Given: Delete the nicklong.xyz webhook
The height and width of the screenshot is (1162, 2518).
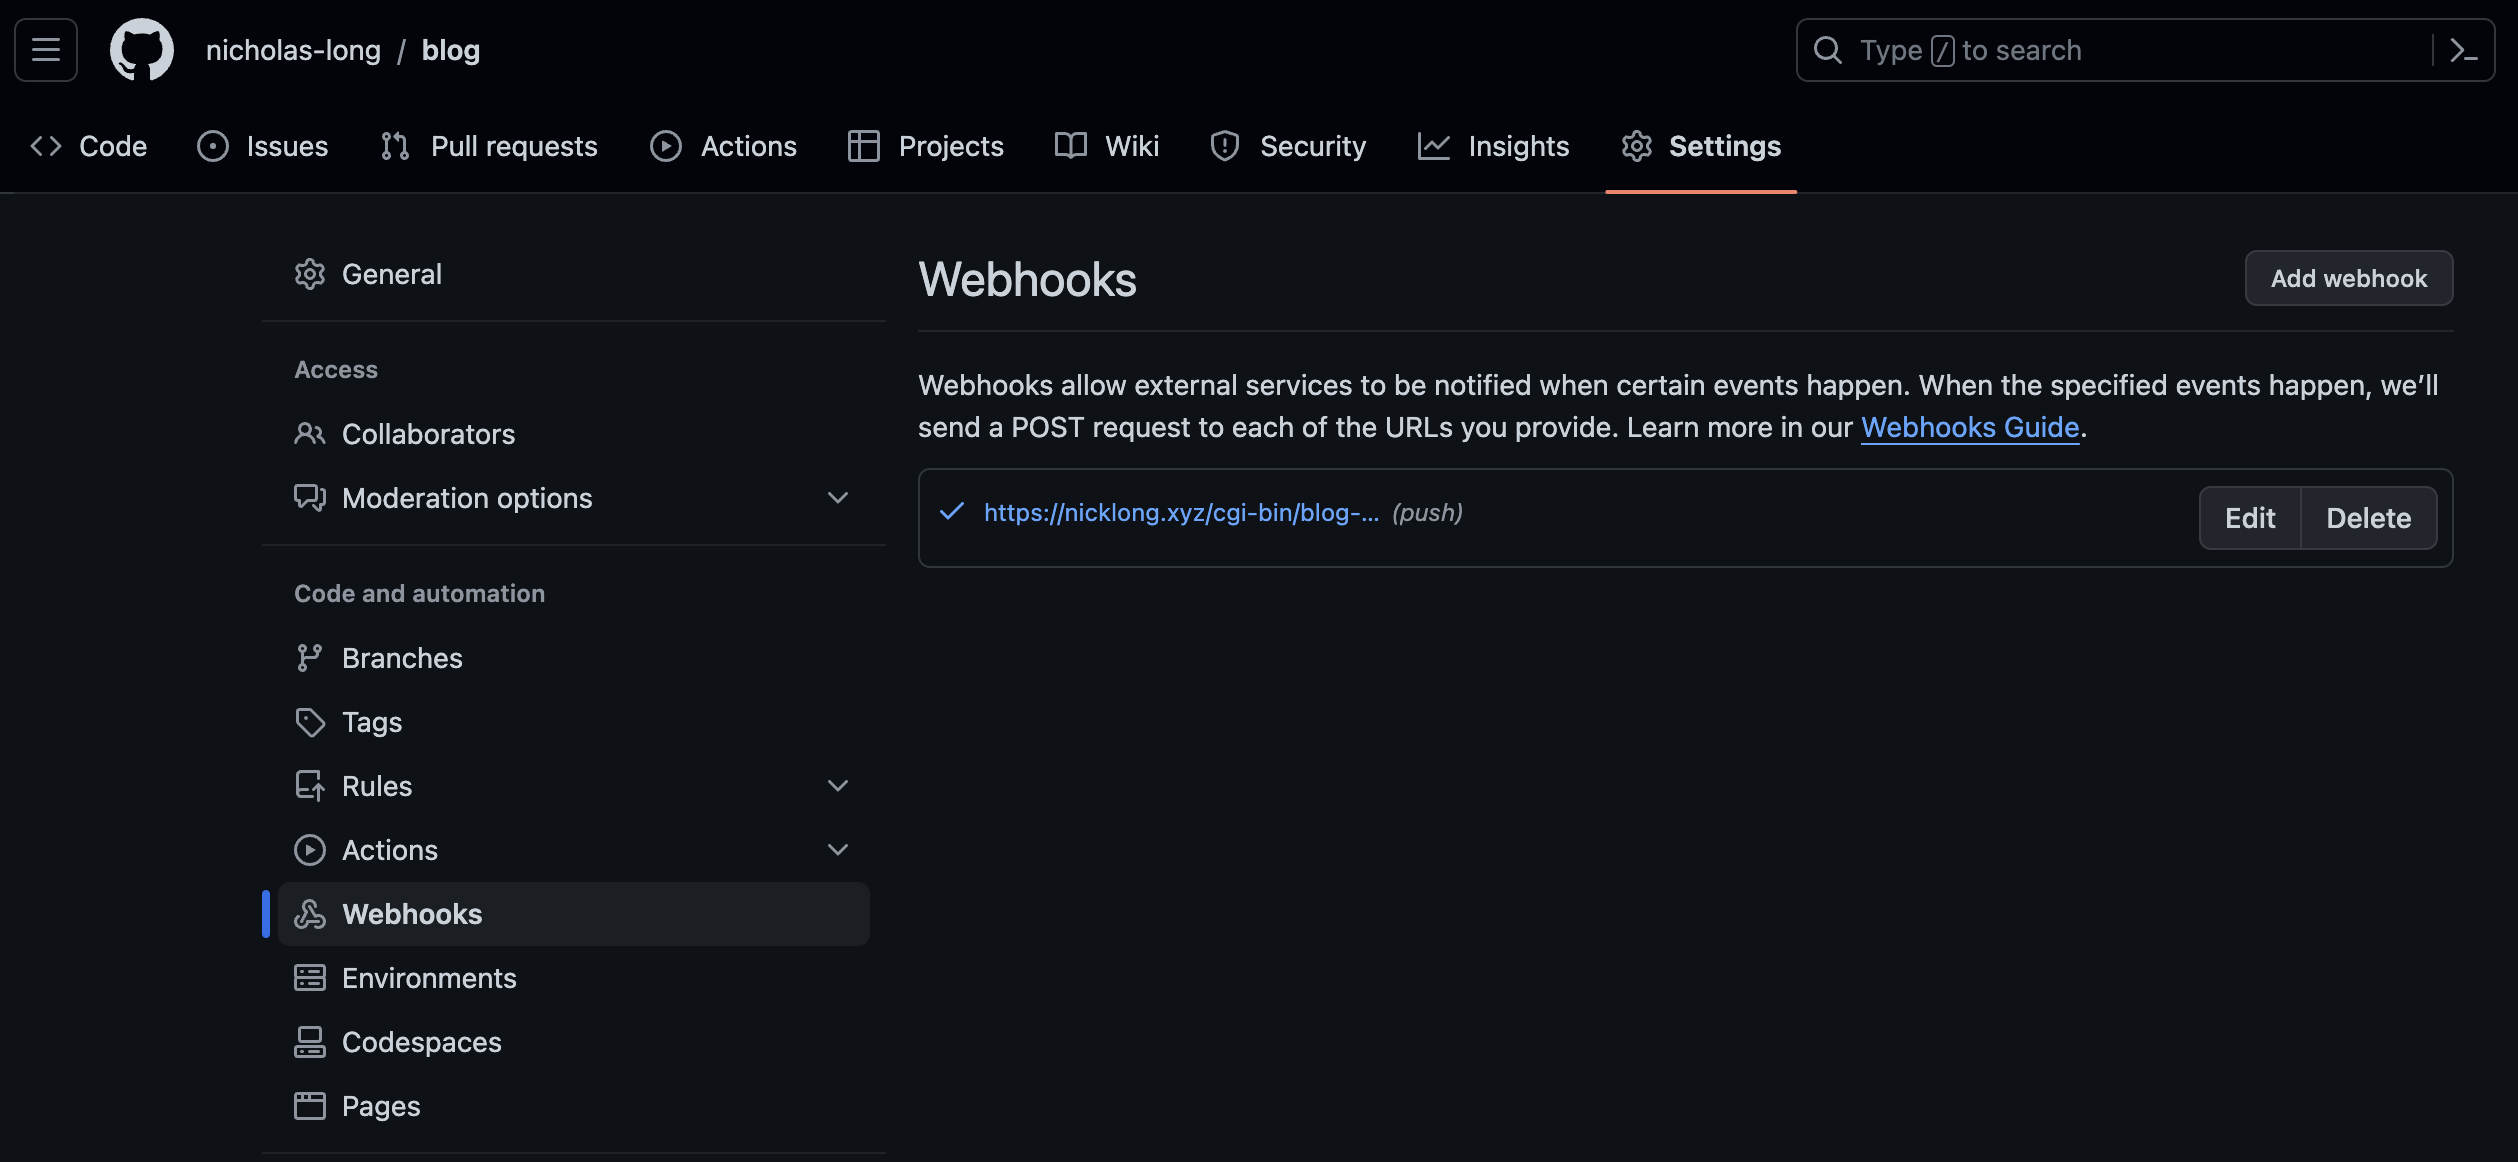Looking at the screenshot, I should pos(2369,518).
